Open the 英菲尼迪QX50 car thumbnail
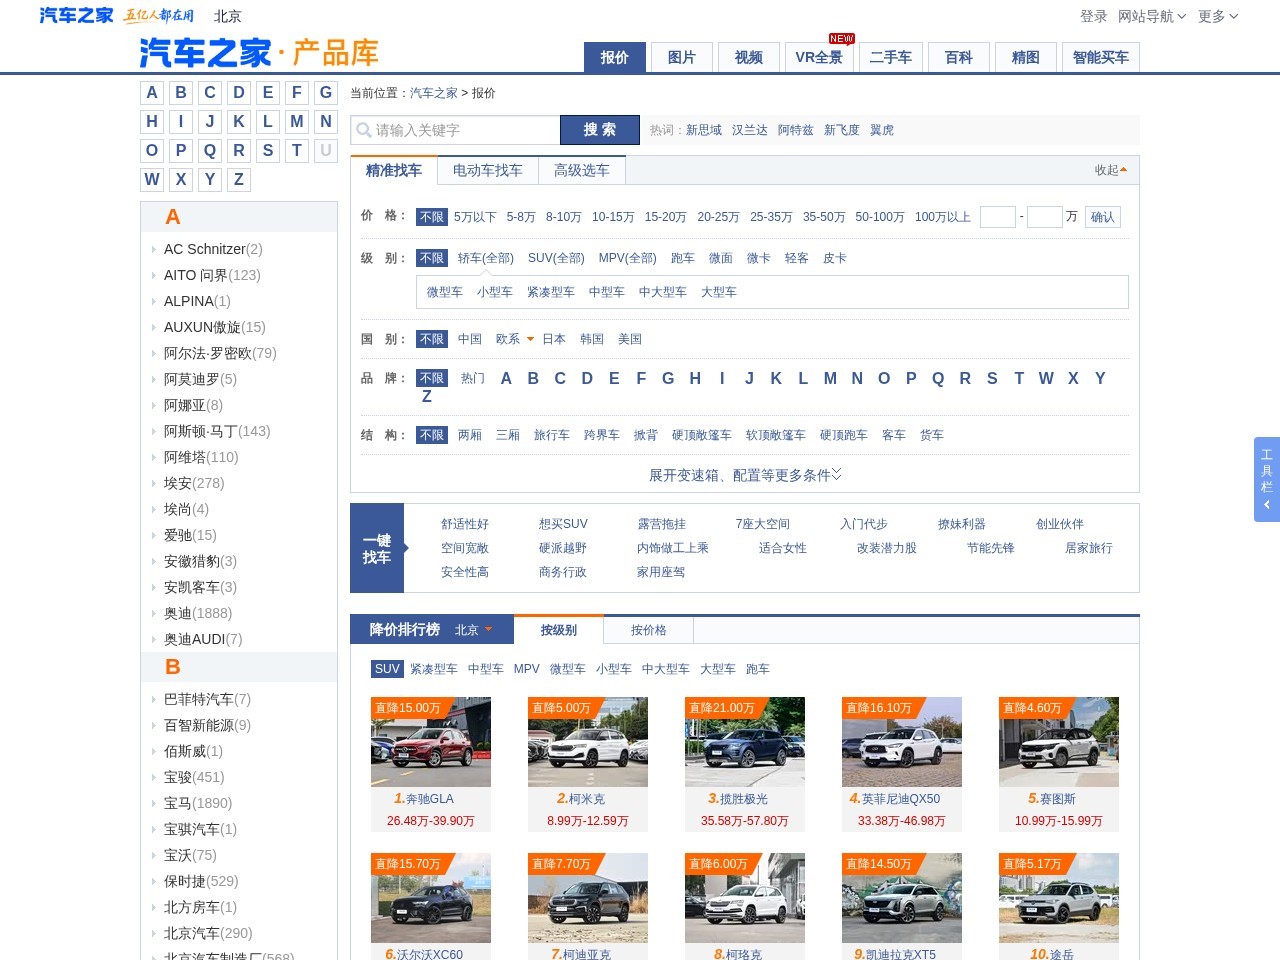Screen dimensions: 1280x960 tap(902, 742)
